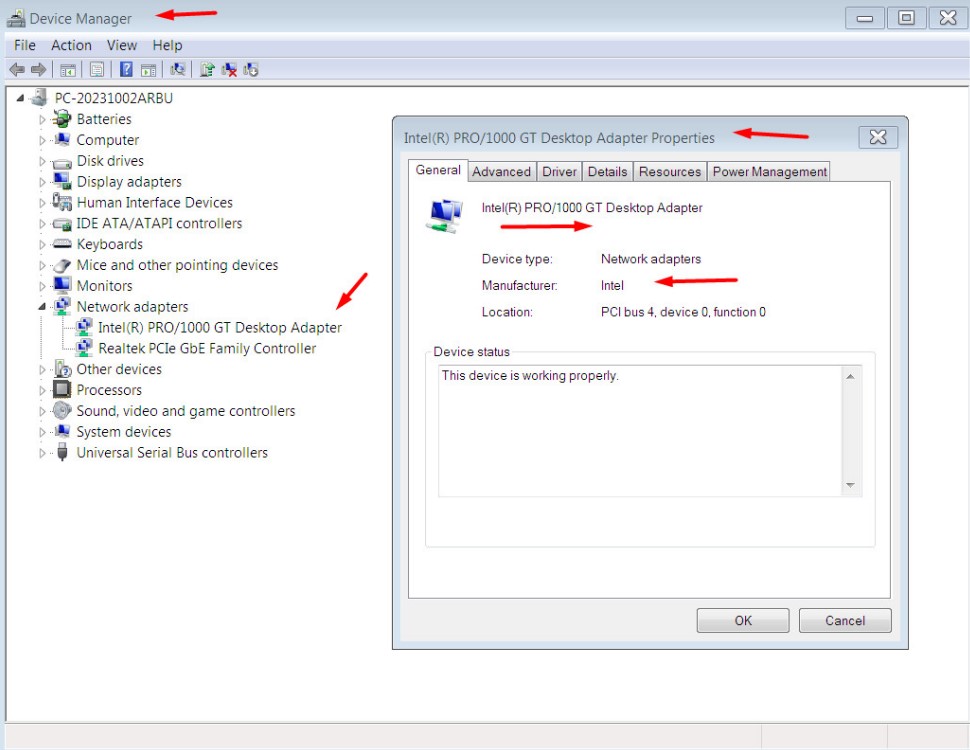Click Show/Hide Console Tree toolbar icon

point(67,70)
